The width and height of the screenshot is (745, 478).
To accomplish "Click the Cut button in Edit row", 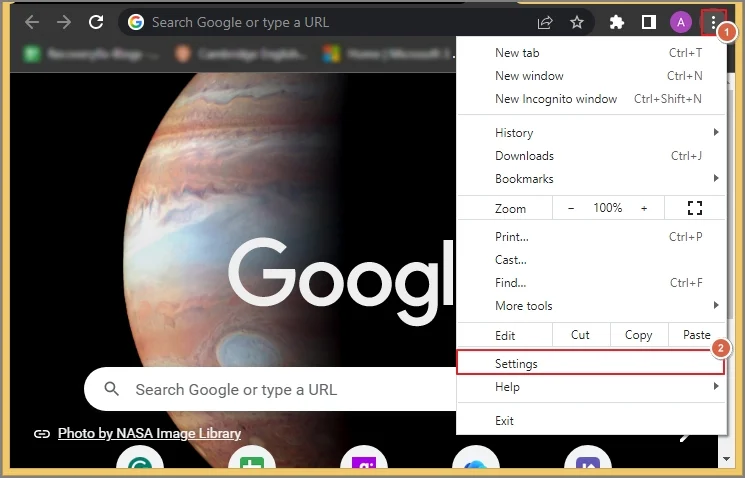I will (x=581, y=335).
